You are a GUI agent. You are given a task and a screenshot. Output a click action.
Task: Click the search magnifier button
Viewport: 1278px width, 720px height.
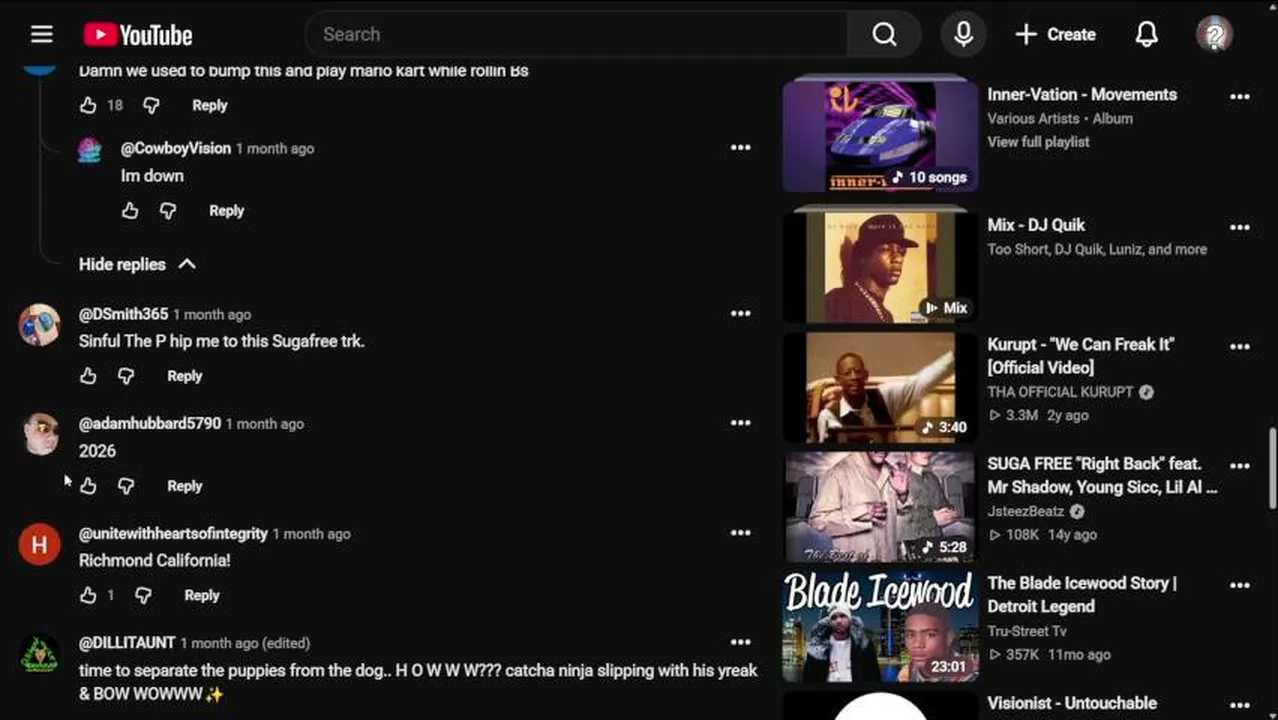tap(884, 34)
